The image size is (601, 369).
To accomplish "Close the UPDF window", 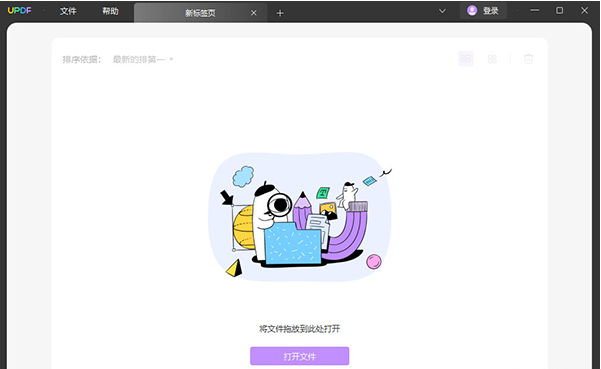I will pyautogui.click(x=584, y=10).
